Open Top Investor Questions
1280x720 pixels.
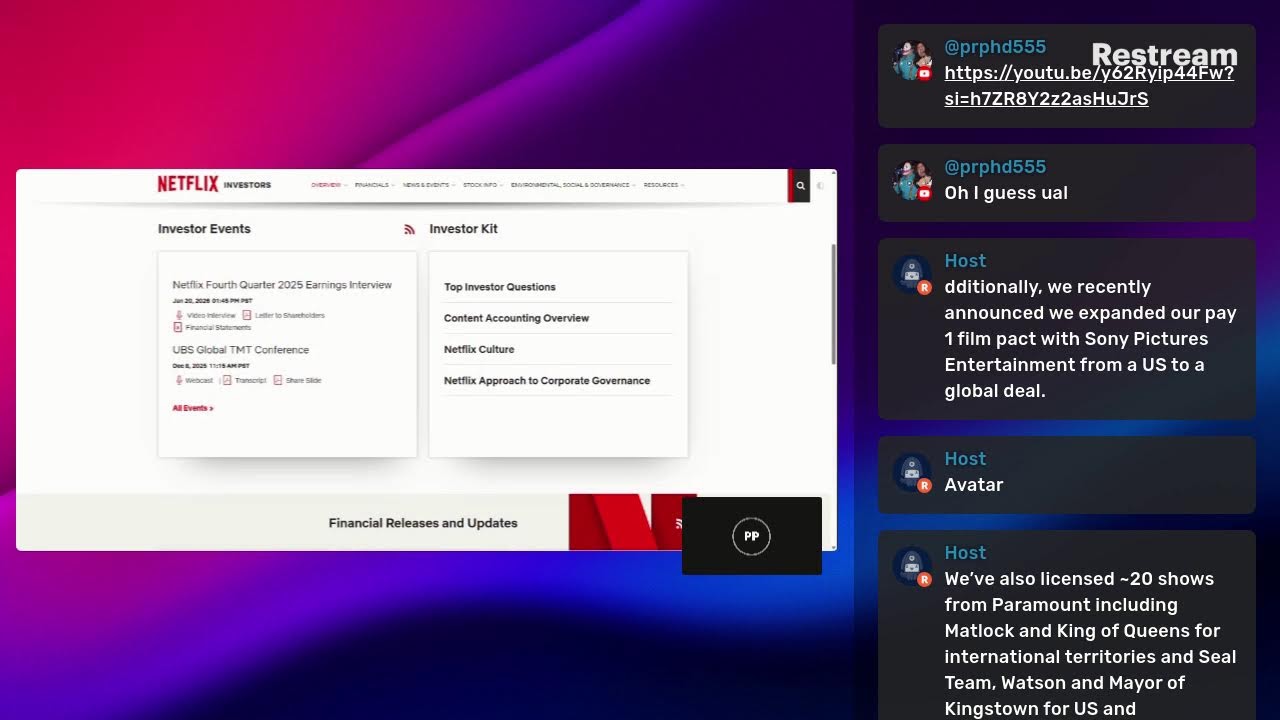500,287
